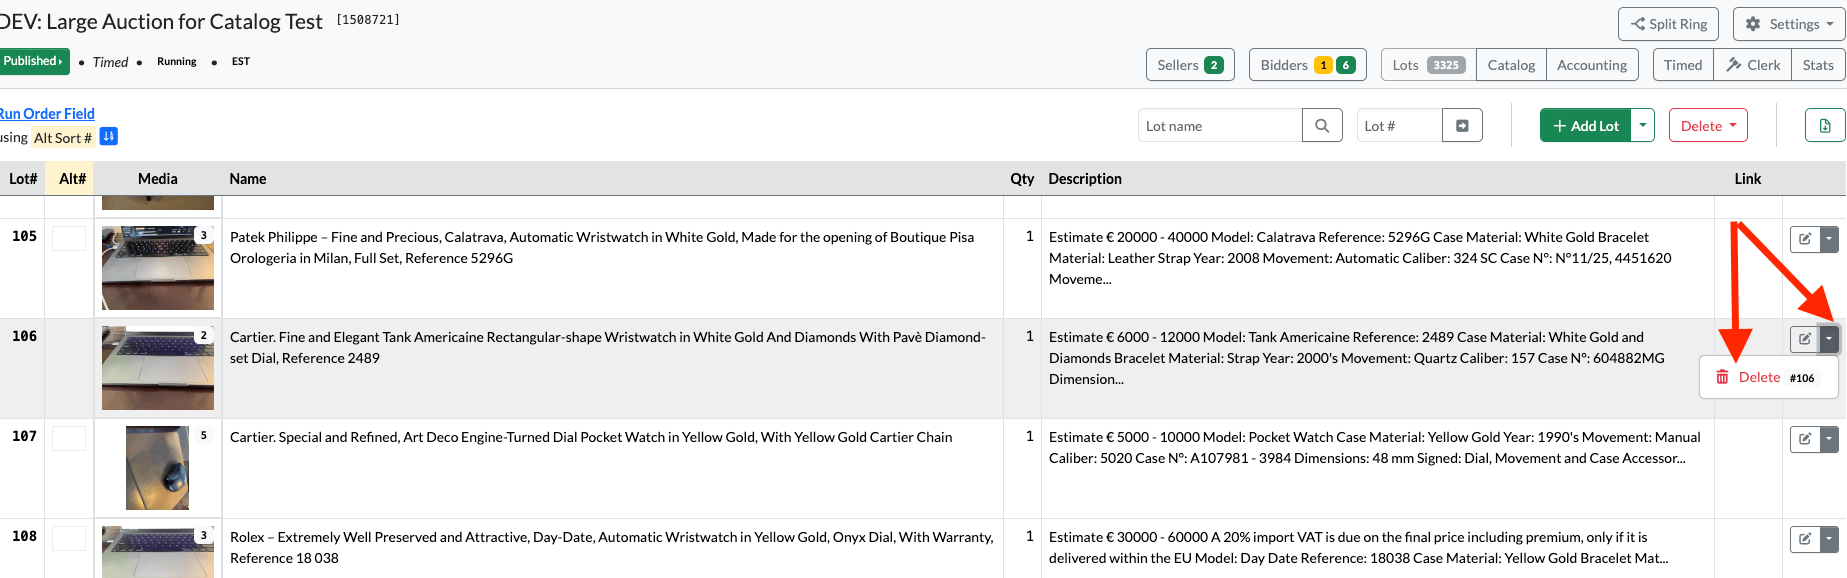Collapse the actions arrow for lot 106

coord(1829,339)
